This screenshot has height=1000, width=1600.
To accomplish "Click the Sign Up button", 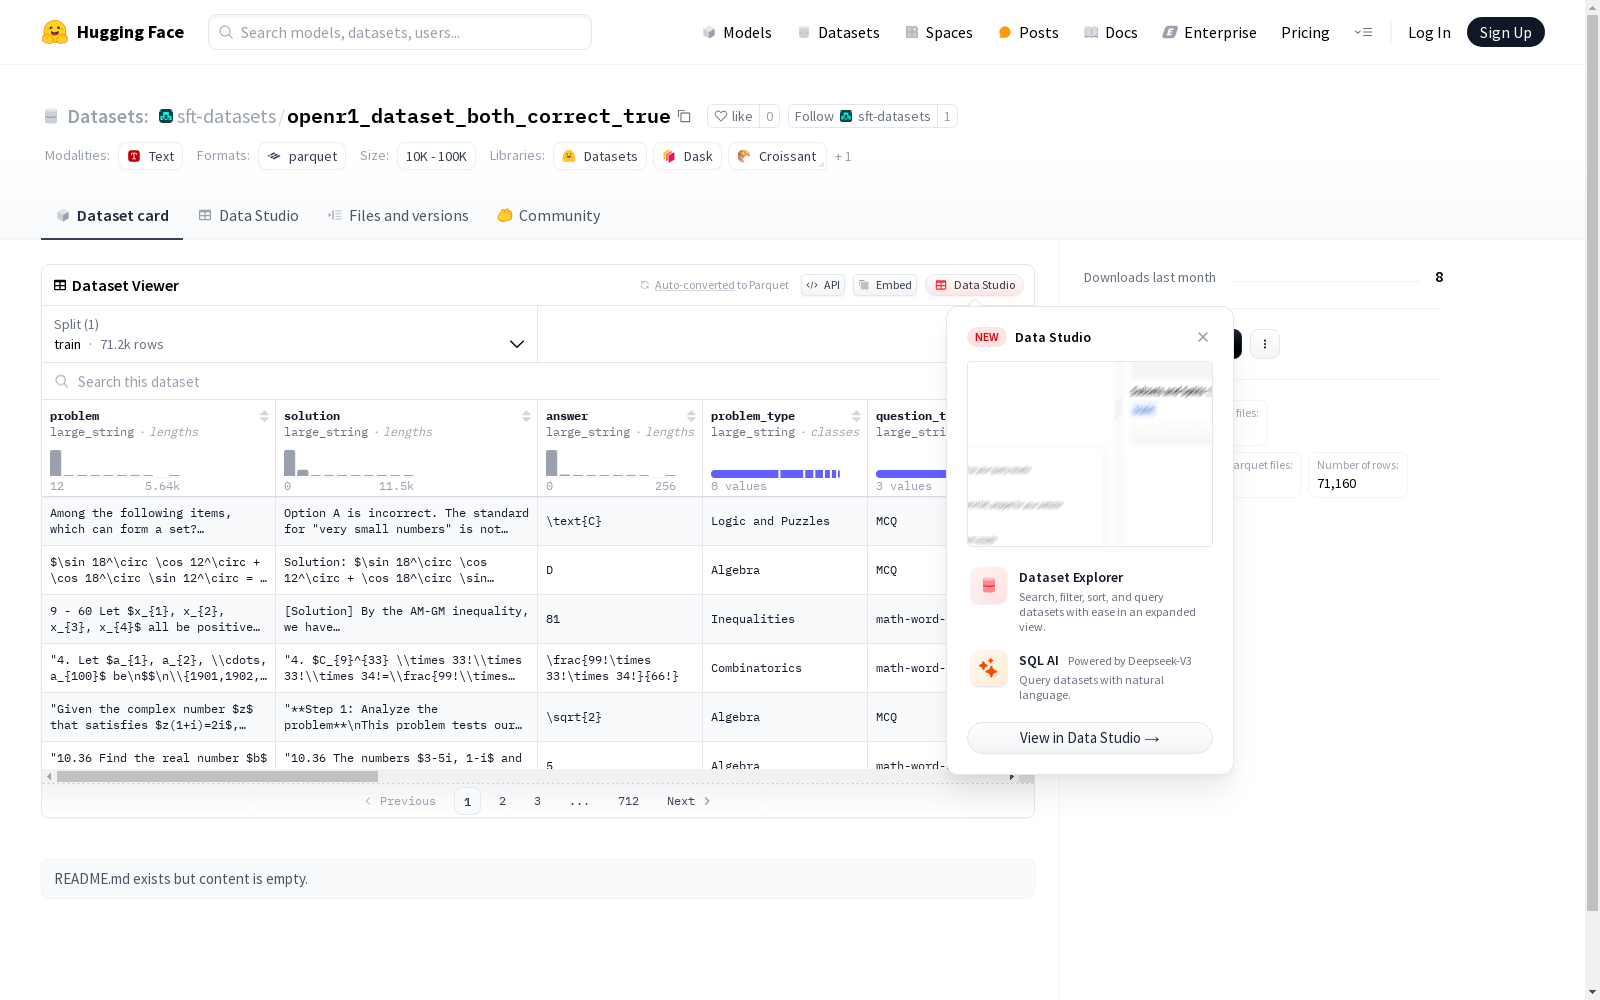I will coord(1505,32).
